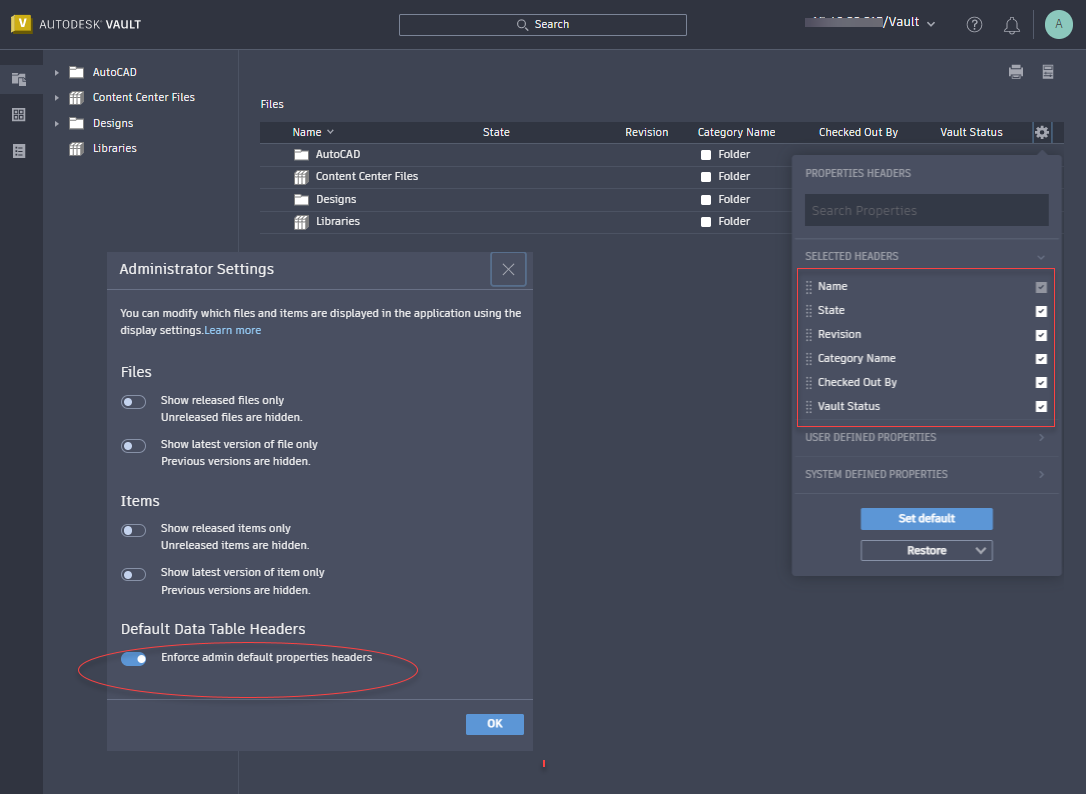This screenshot has width=1086, height=794.
Task: Open the Learn more link
Action: click(233, 330)
